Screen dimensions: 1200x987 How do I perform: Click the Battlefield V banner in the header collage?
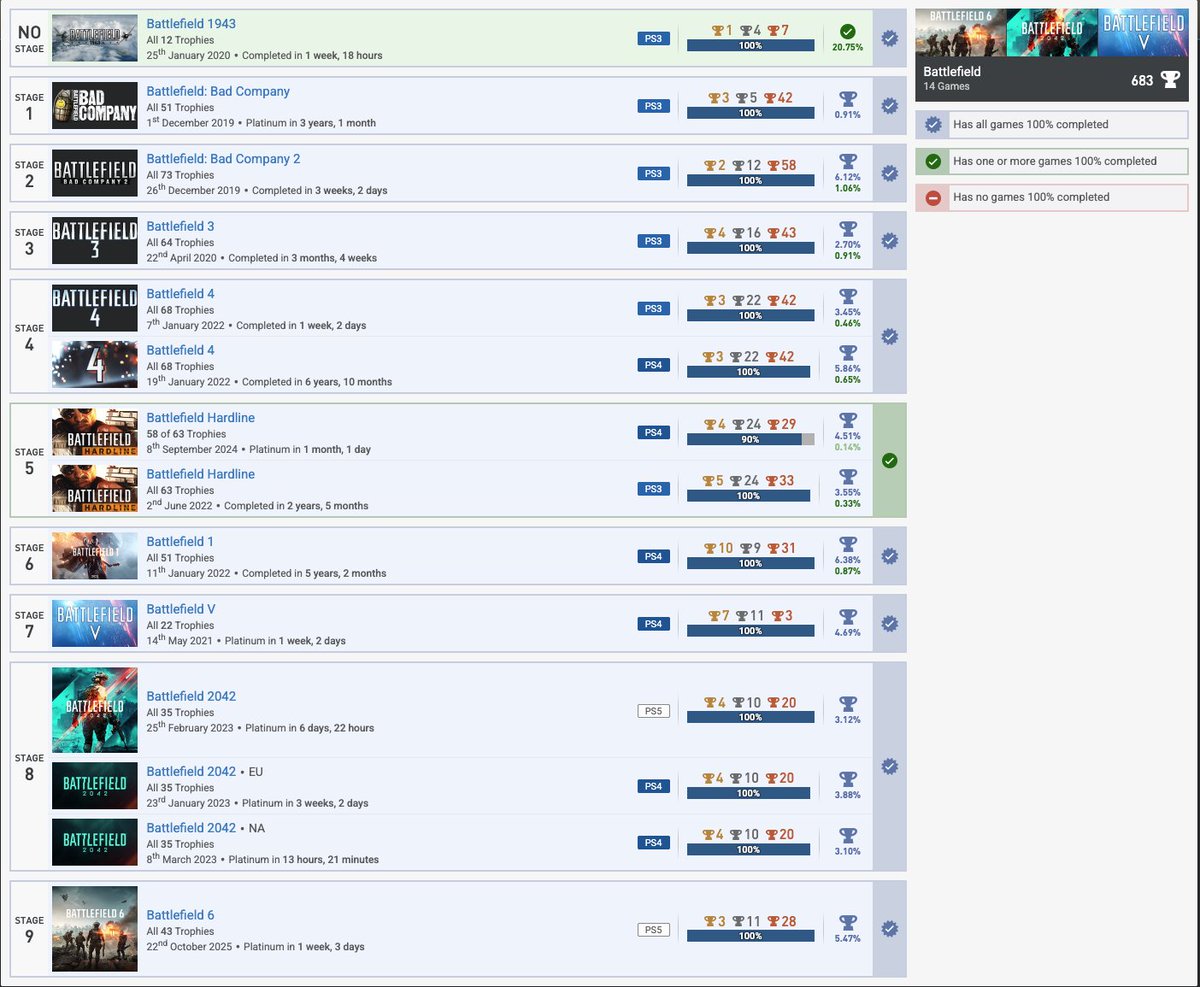pyautogui.click(x=1145, y=32)
